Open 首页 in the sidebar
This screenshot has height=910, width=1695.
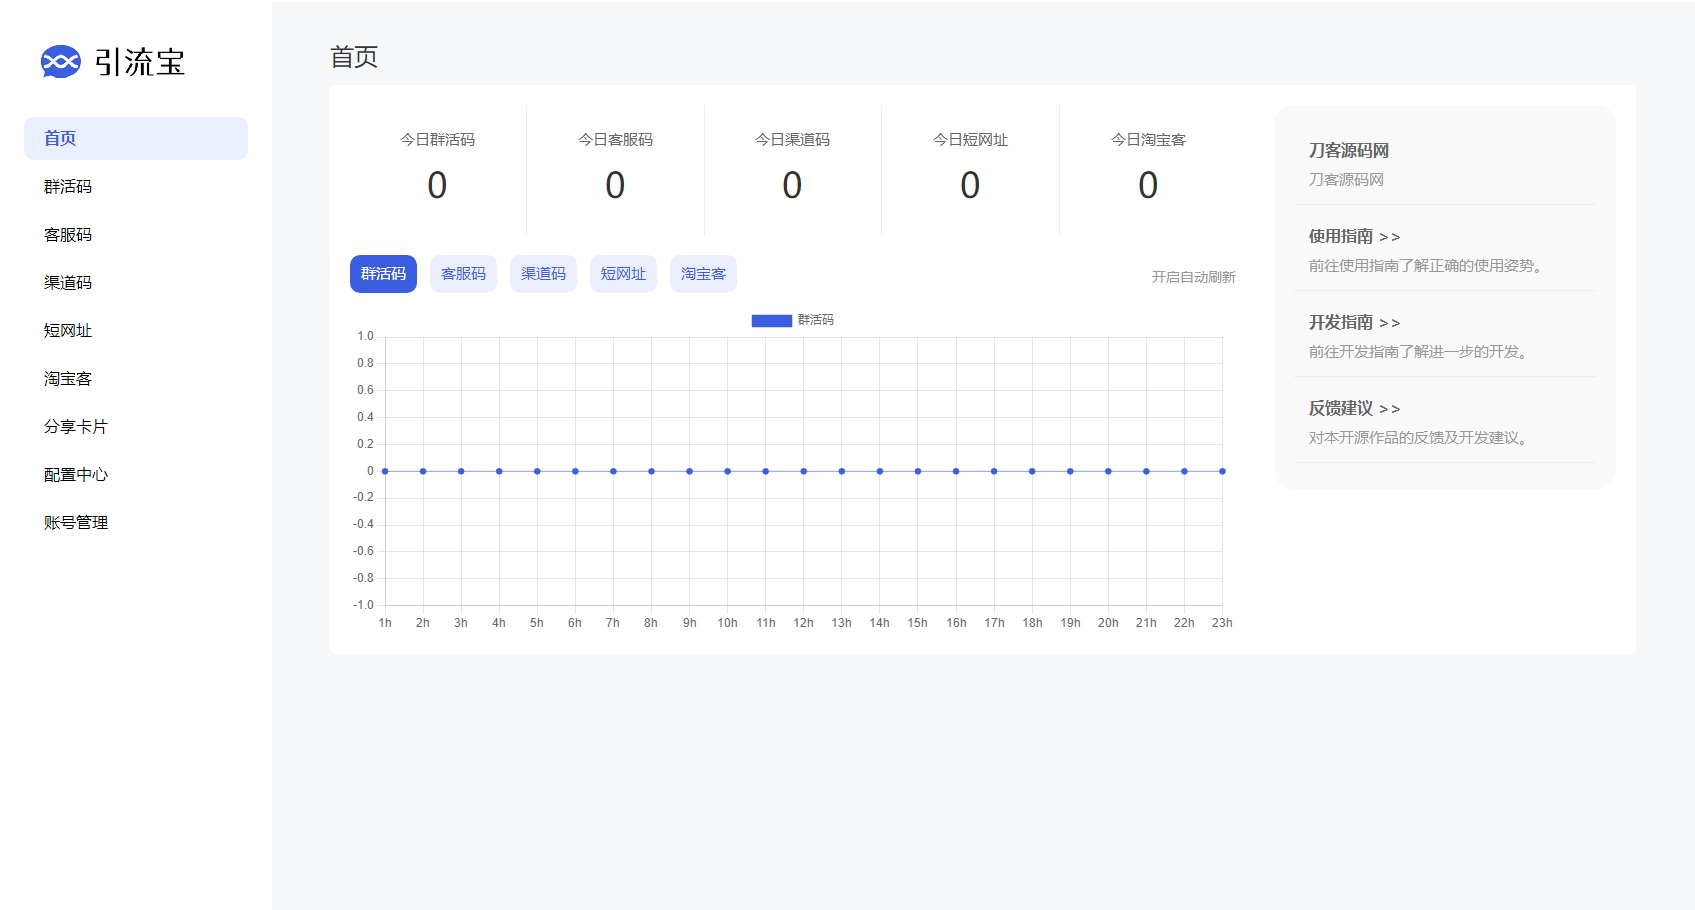(60, 139)
